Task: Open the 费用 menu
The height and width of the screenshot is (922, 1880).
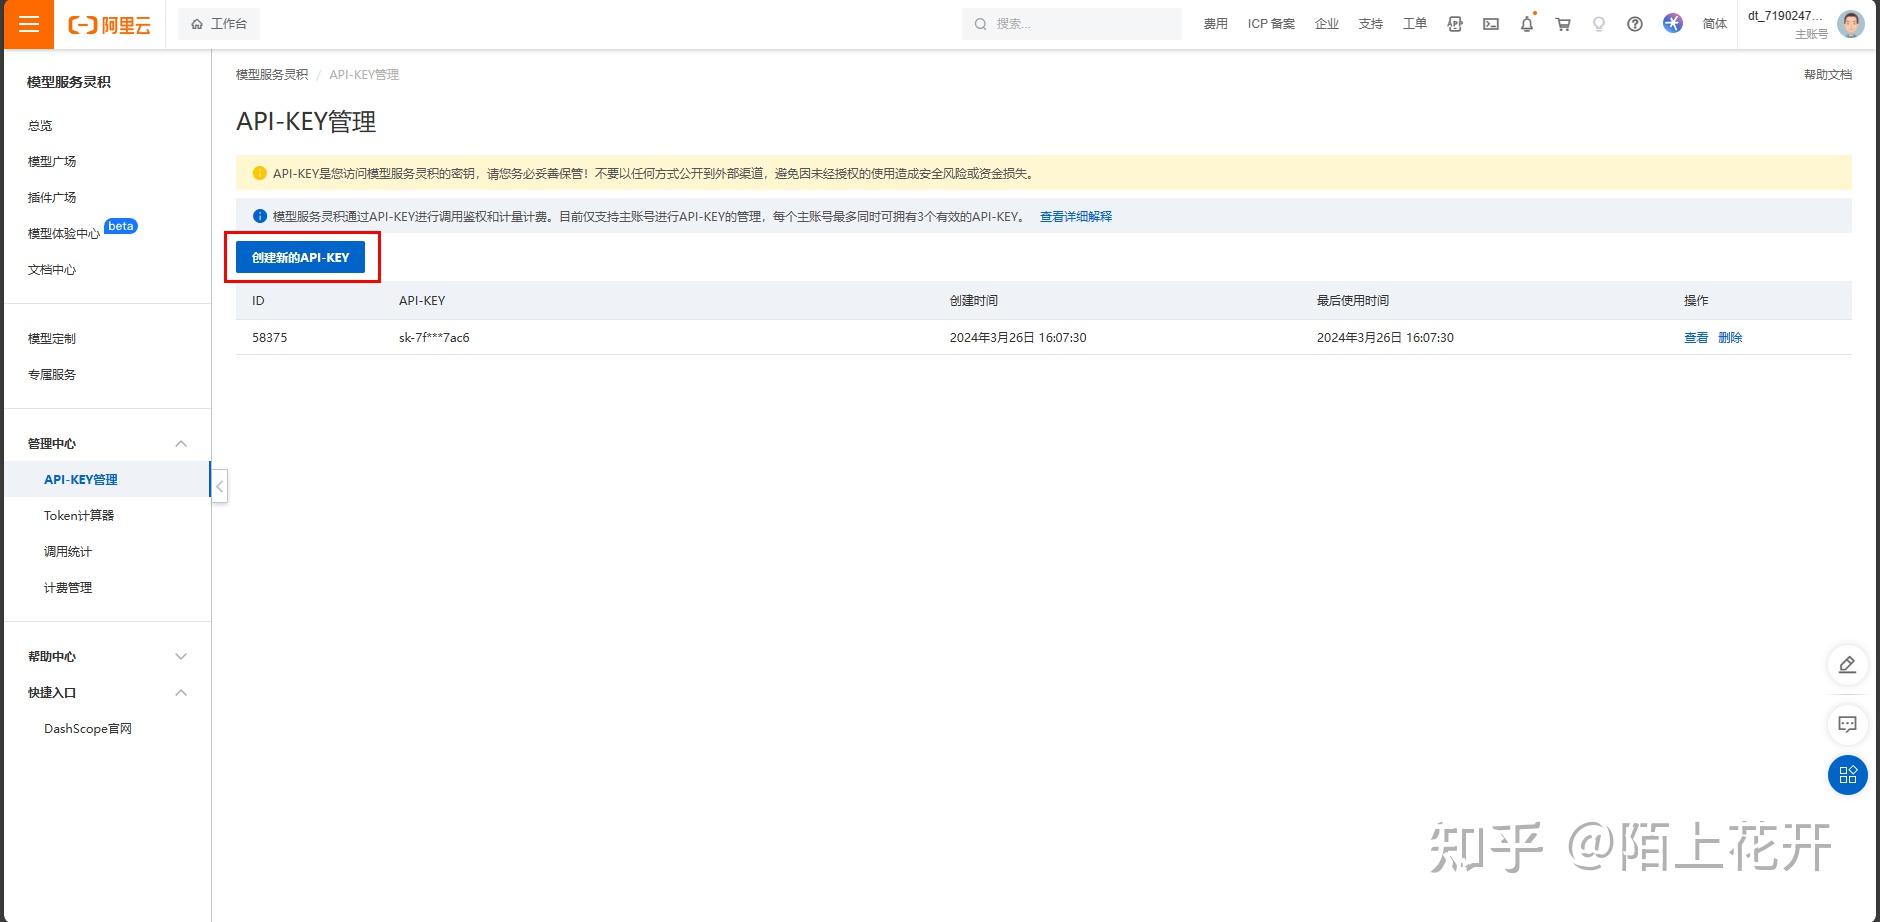Action: click(x=1216, y=23)
